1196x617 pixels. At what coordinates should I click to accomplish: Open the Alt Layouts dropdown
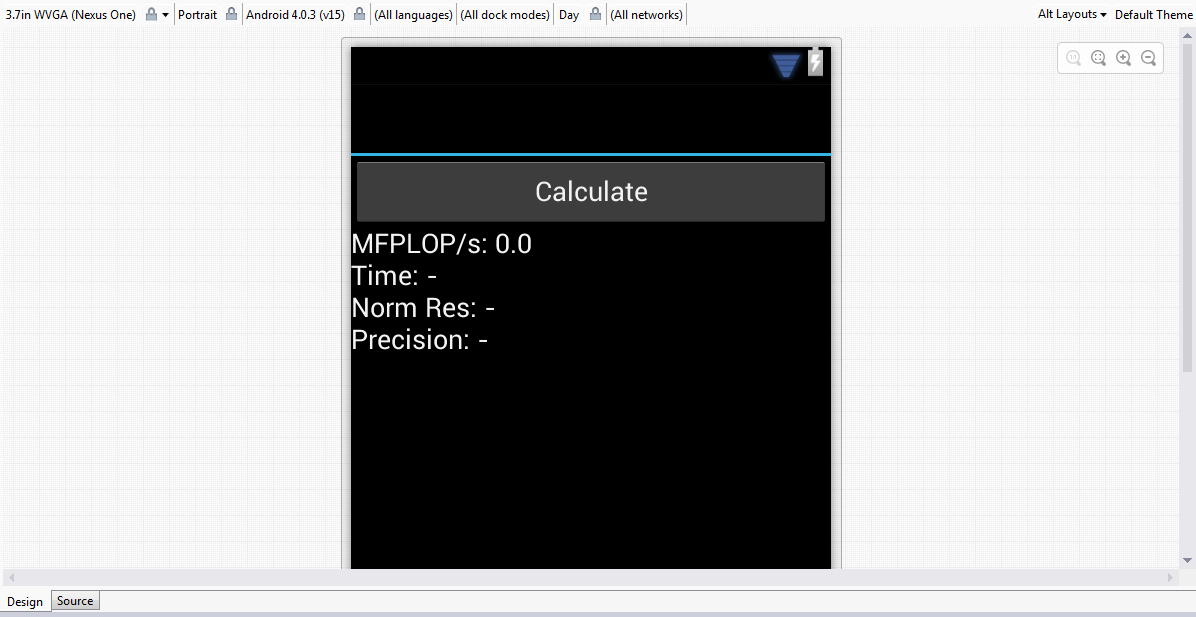[x=1070, y=14]
